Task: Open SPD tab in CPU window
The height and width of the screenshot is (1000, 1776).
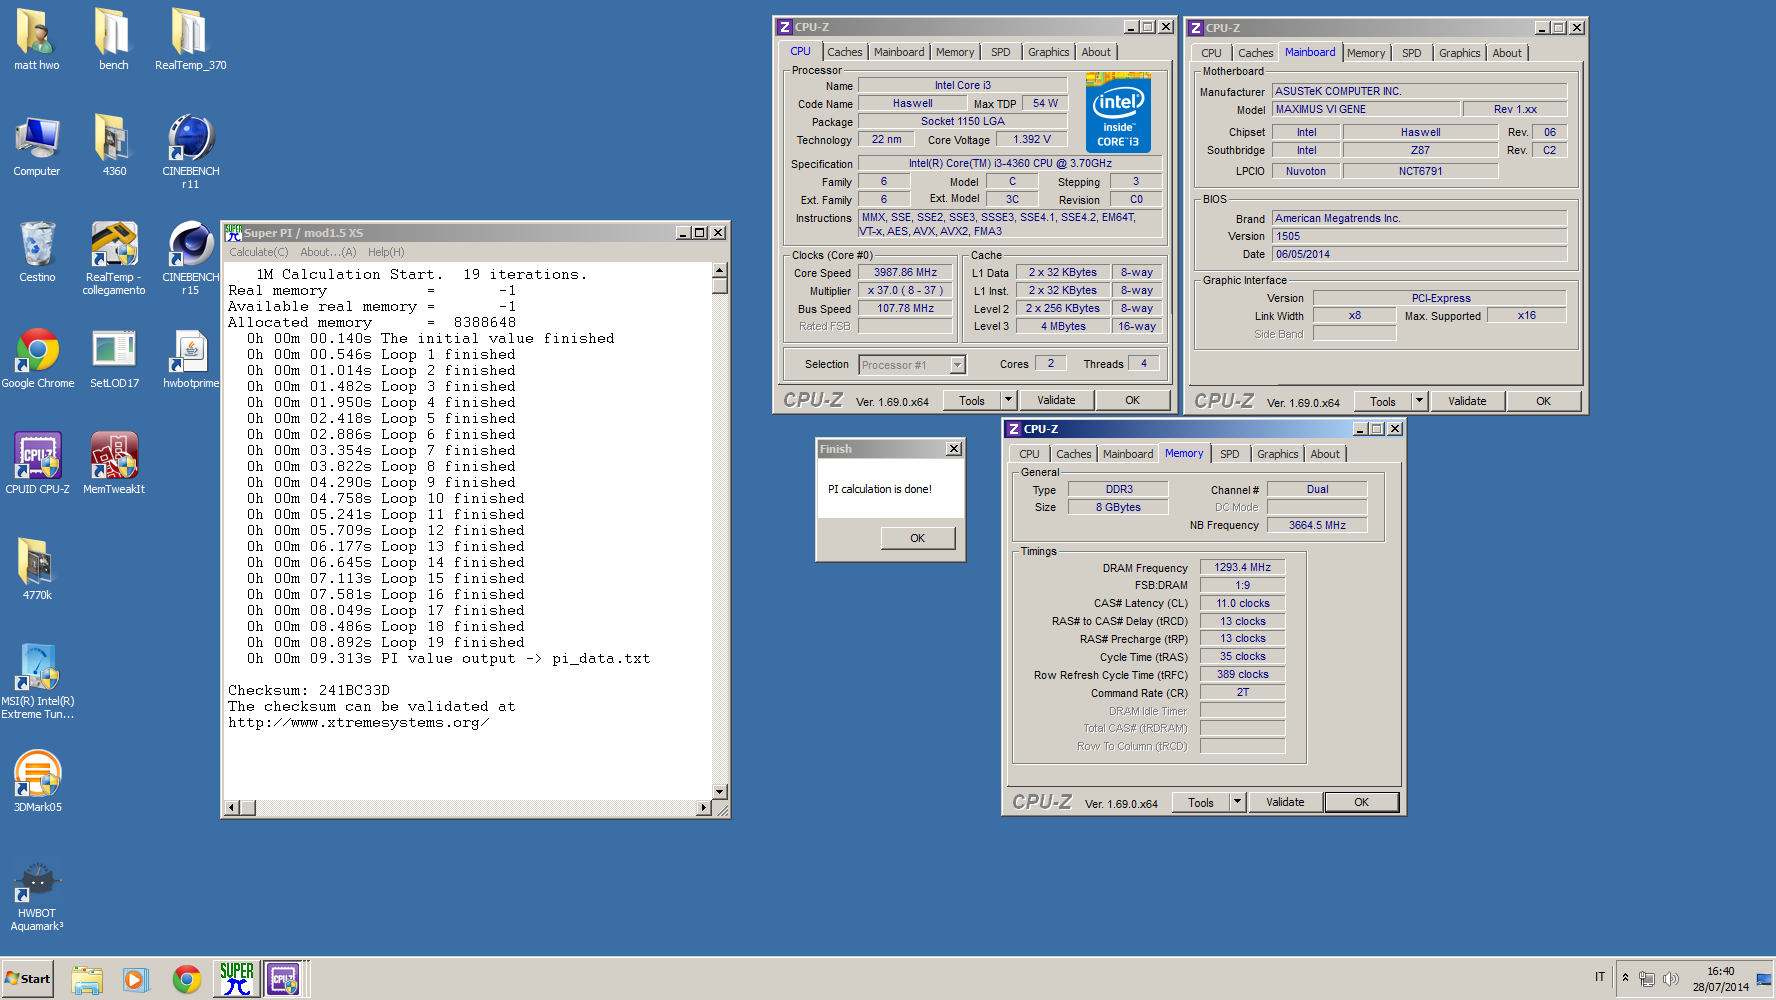Action: tap(1000, 52)
